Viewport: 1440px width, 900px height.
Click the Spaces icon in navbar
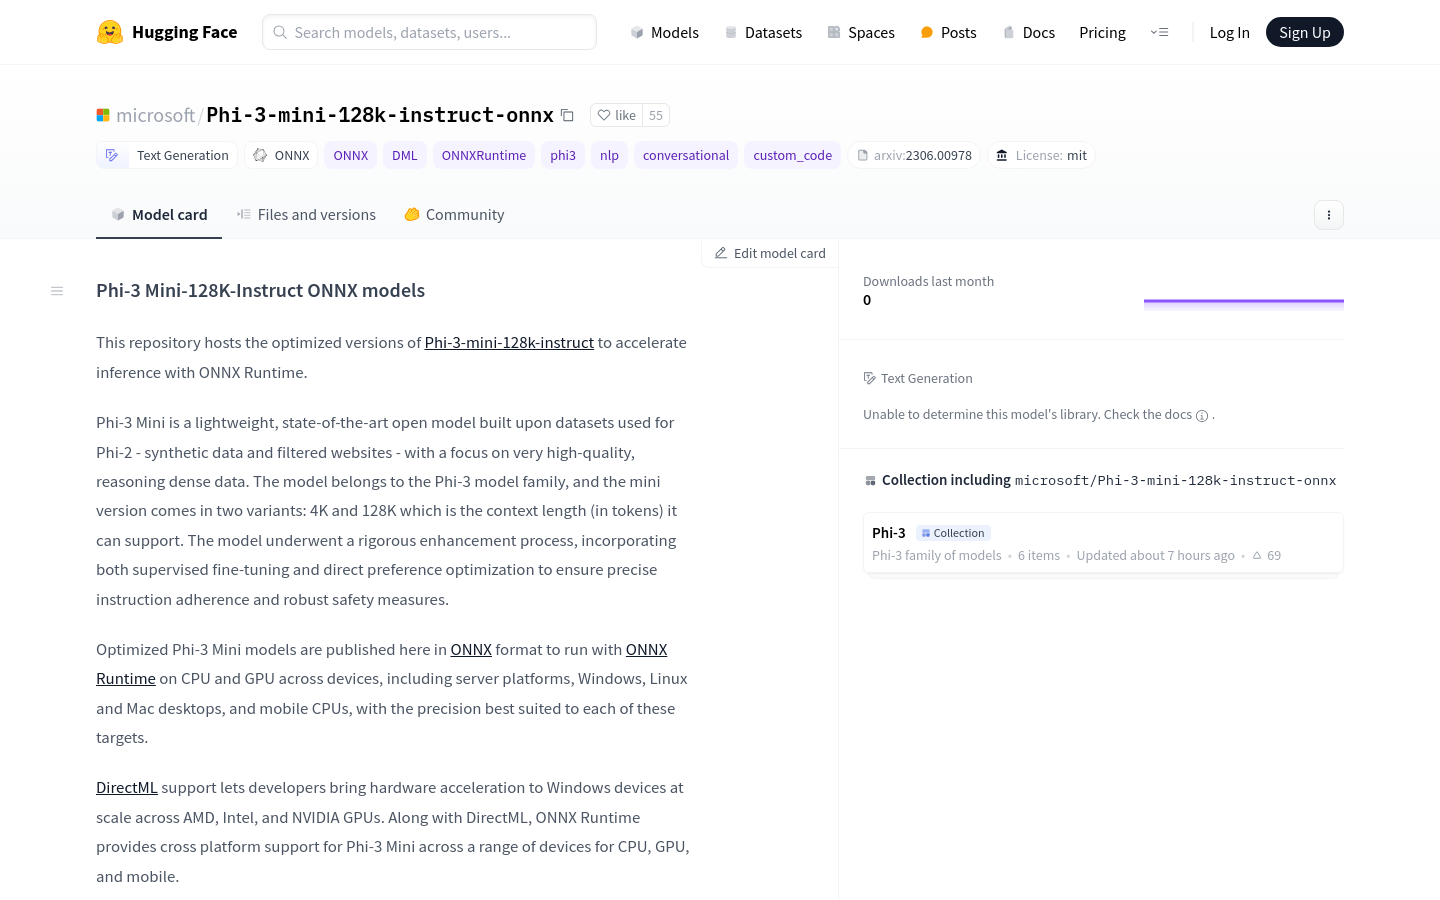pyautogui.click(x=834, y=32)
